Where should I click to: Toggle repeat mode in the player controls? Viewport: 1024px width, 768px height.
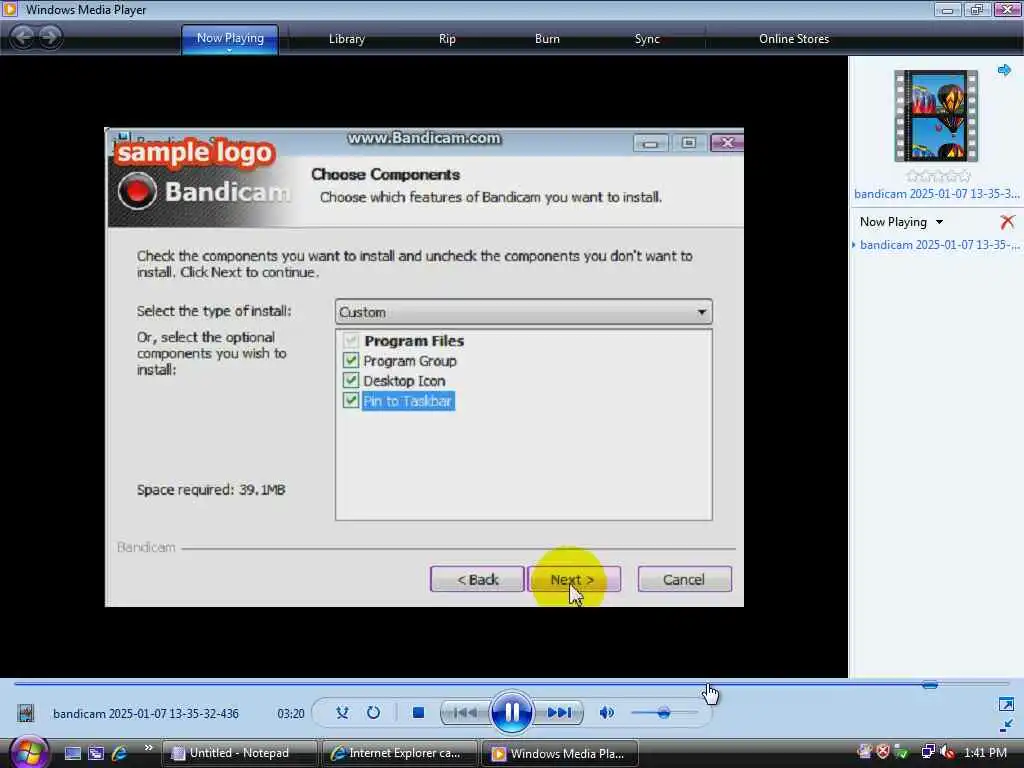coord(374,712)
